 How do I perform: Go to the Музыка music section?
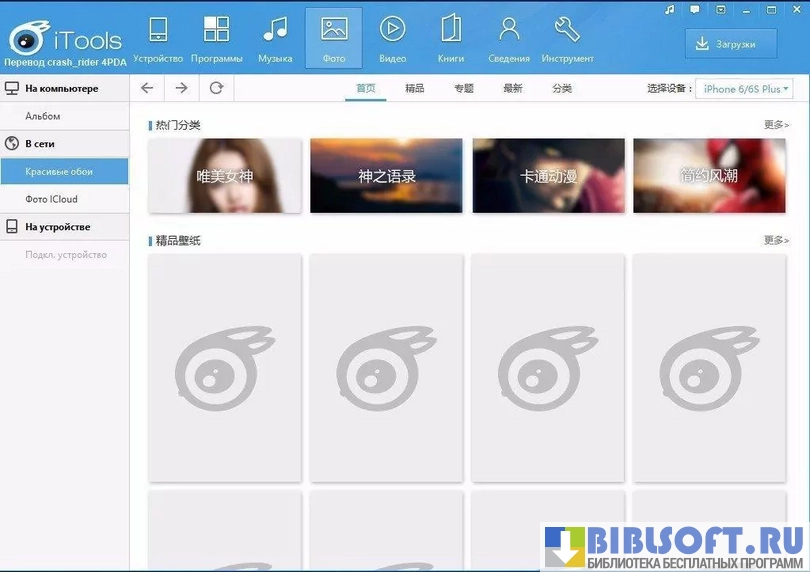[x=275, y=38]
